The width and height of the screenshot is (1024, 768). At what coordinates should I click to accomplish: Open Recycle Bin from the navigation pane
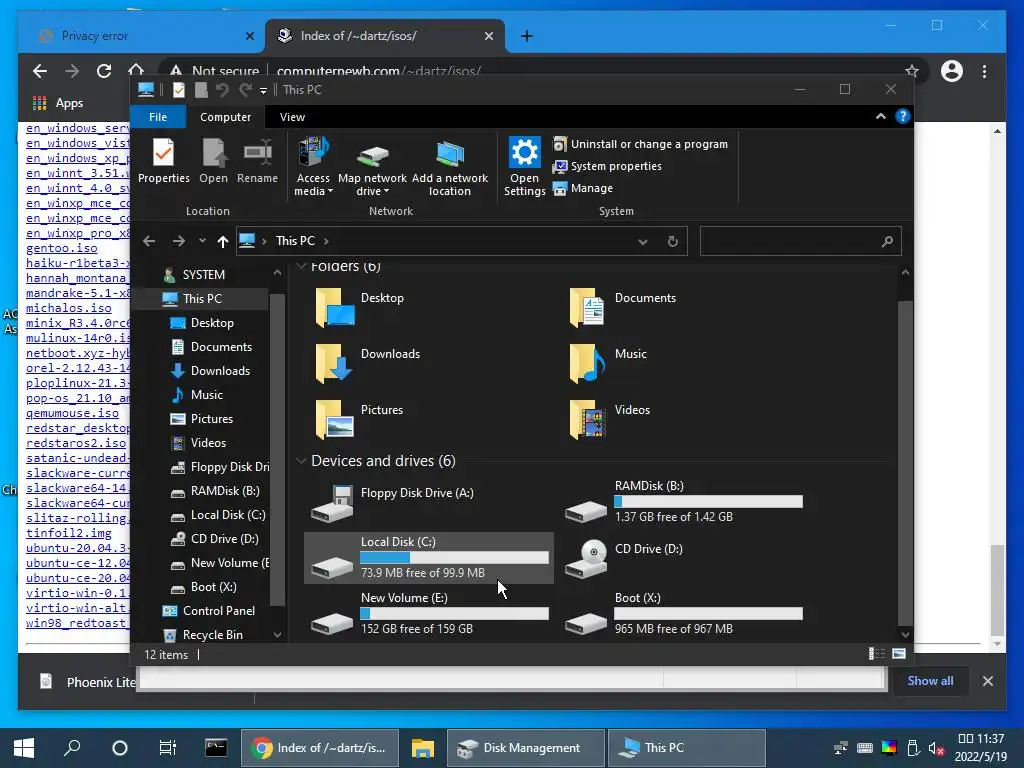click(213, 635)
